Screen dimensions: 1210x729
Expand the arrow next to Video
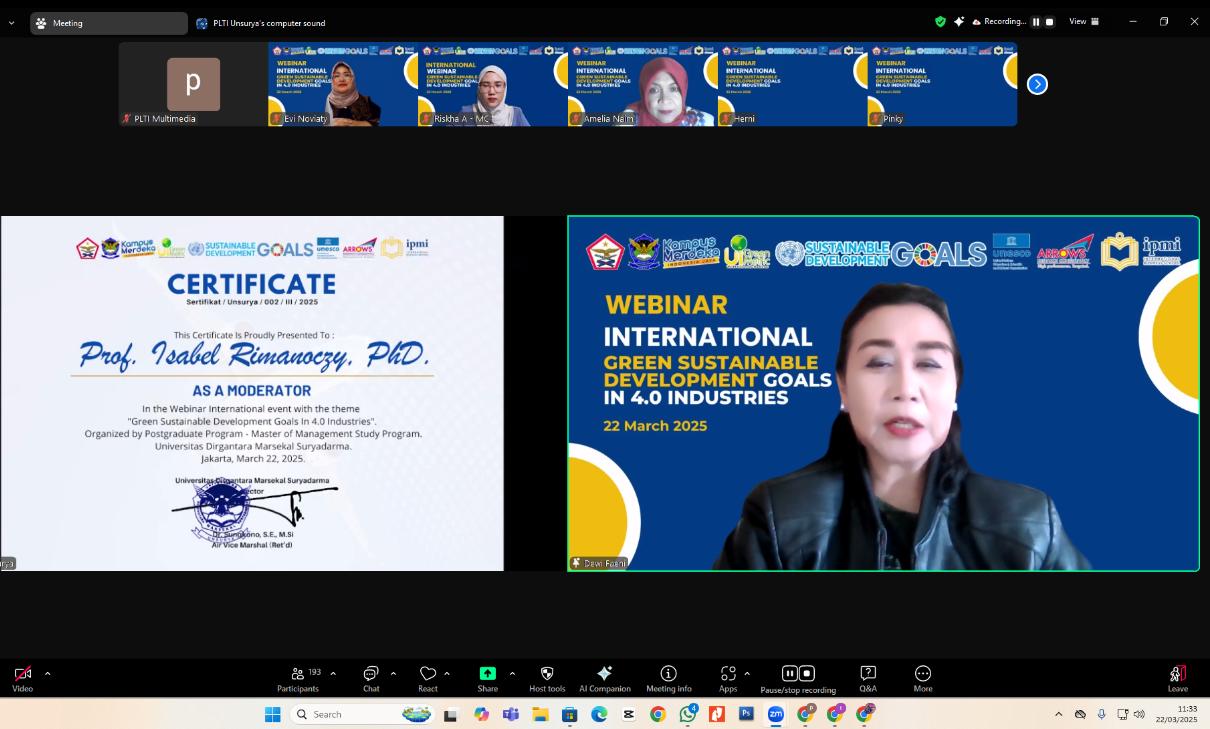coord(47,673)
